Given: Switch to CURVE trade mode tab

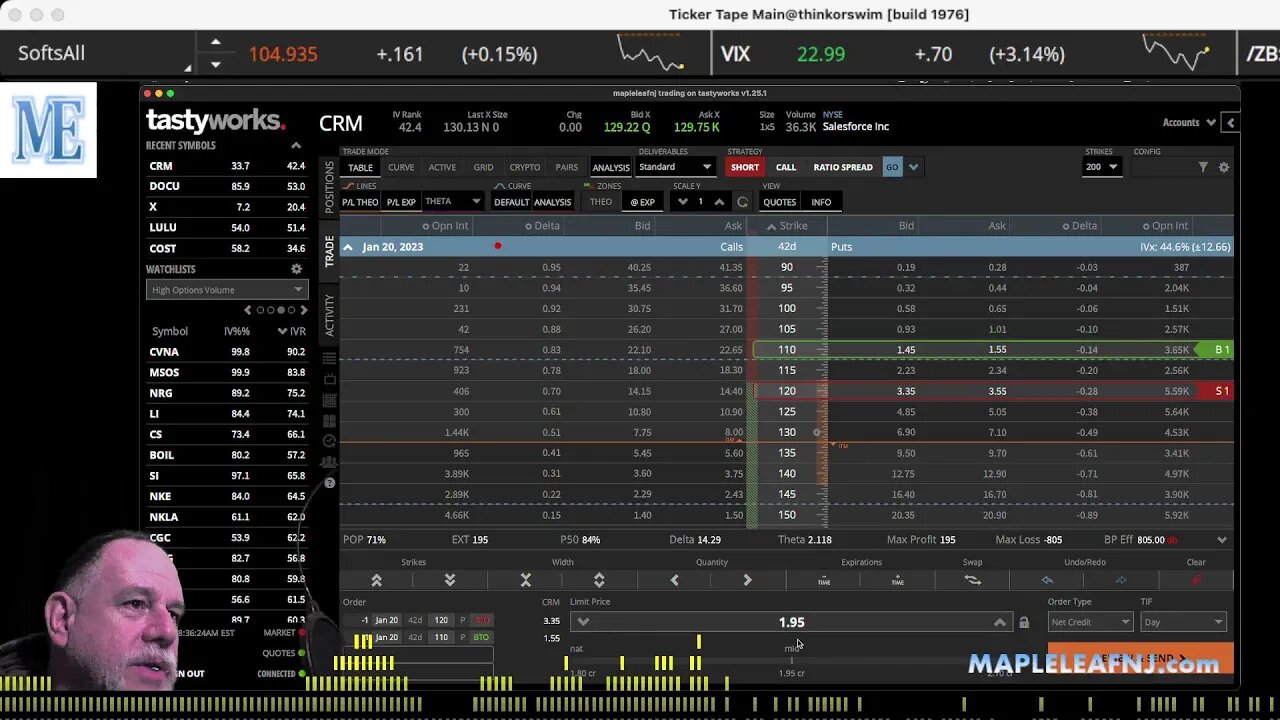Looking at the screenshot, I should click(401, 167).
